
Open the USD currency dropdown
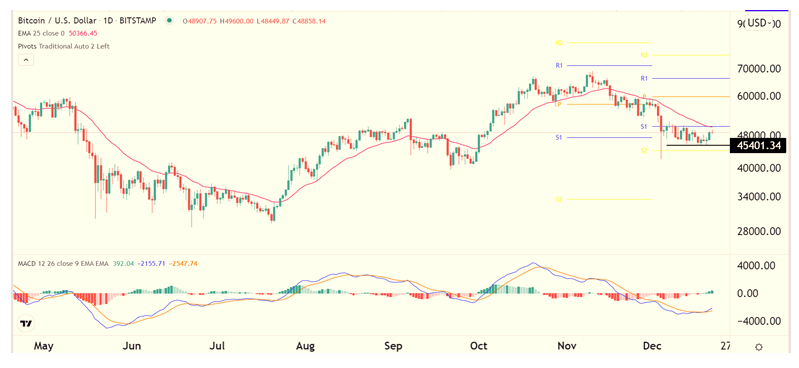(760, 23)
